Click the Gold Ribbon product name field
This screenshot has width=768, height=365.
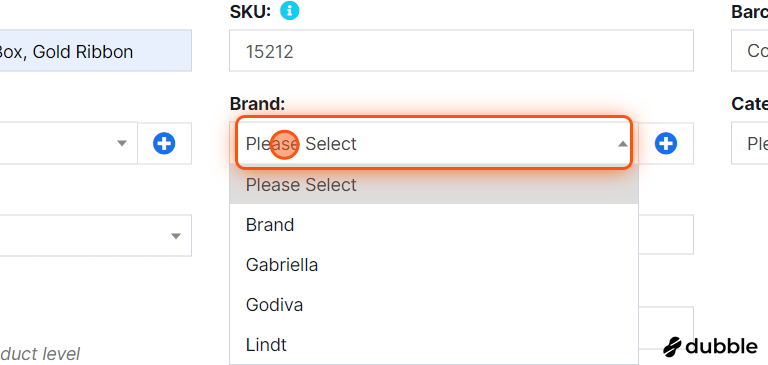coord(96,50)
